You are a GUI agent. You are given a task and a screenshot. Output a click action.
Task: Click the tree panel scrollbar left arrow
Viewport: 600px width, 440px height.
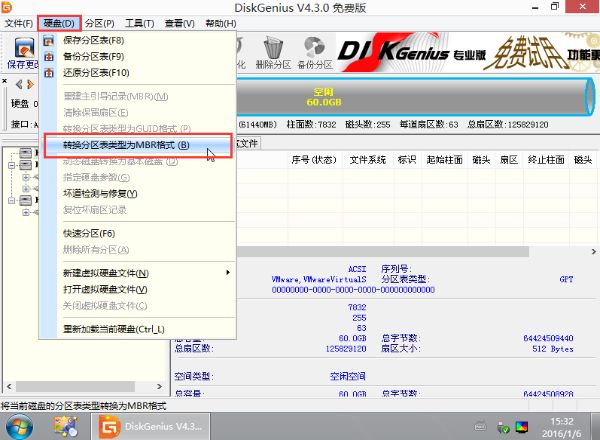click(9, 386)
